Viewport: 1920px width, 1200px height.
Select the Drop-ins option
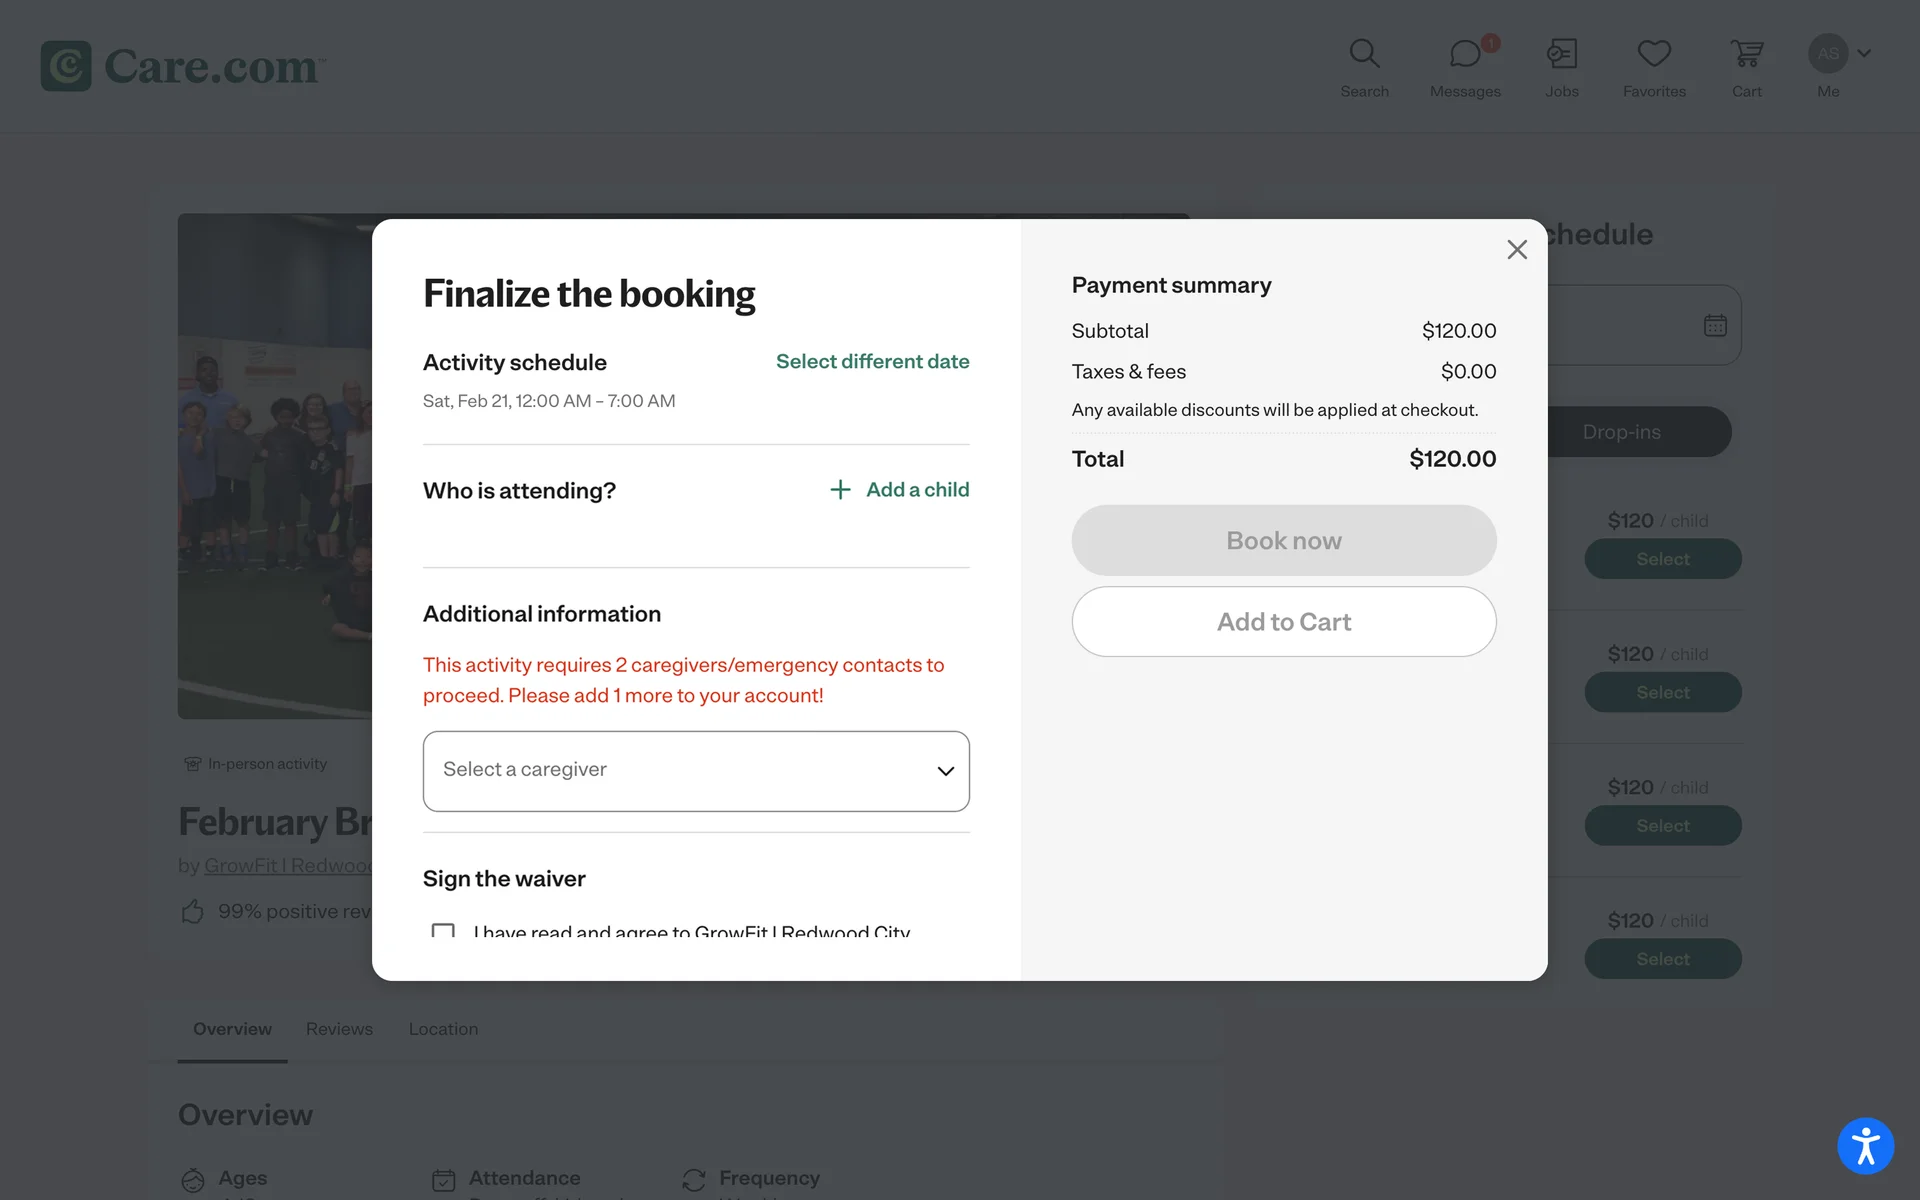coord(1621,432)
